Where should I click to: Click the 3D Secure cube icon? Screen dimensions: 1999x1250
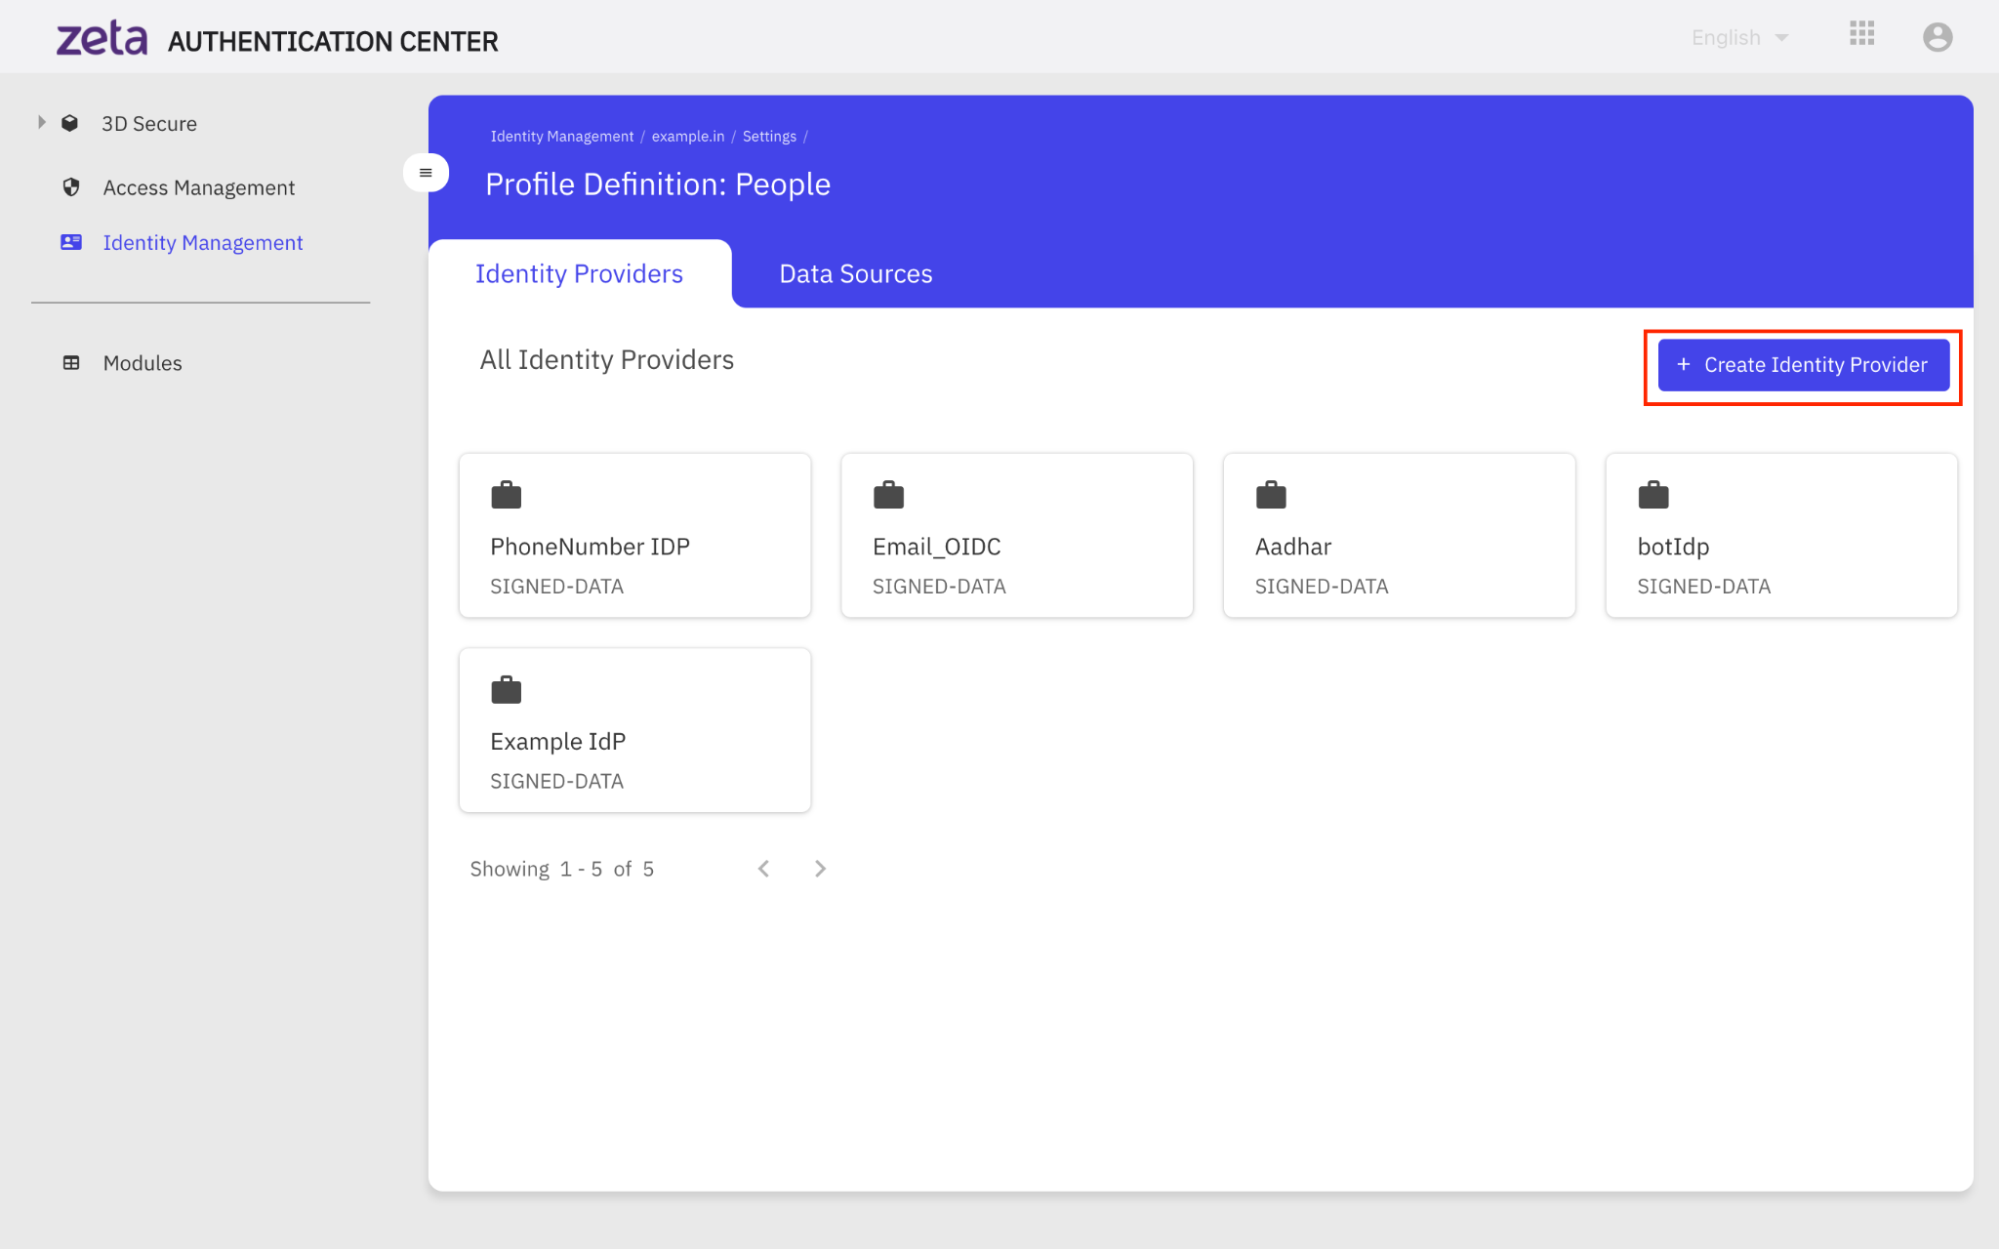click(x=70, y=123)
